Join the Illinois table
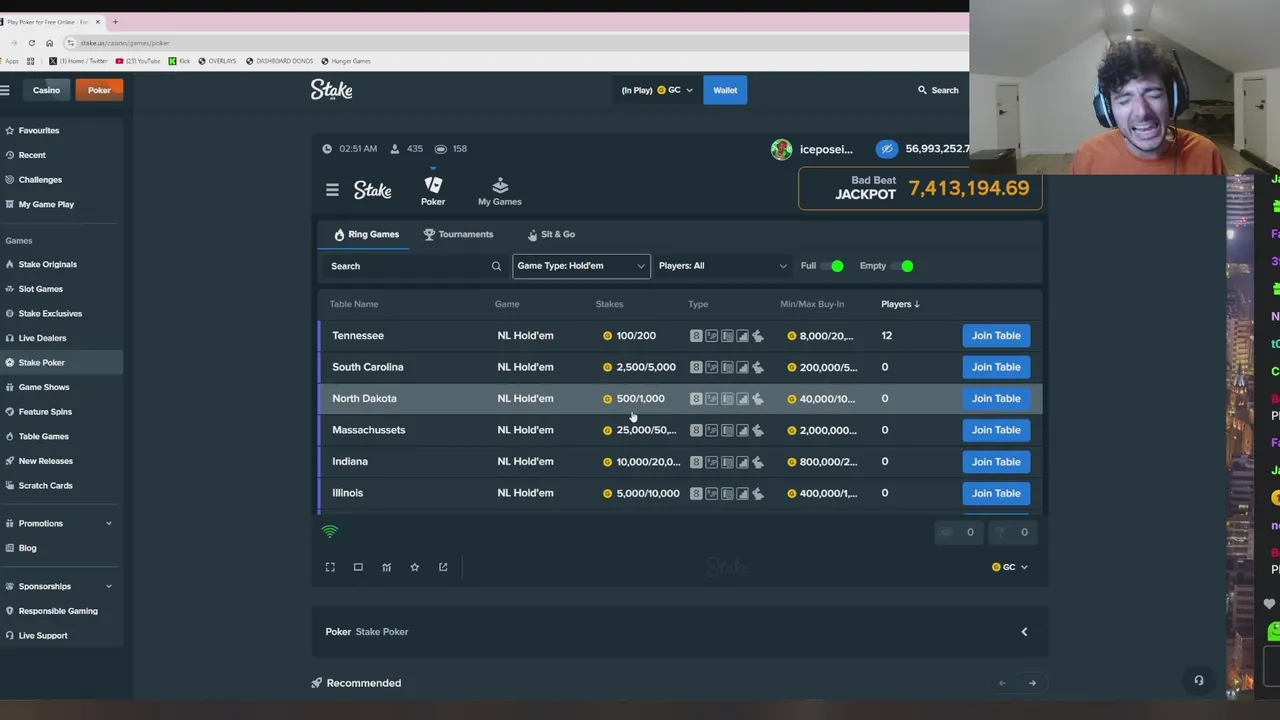This screenshot has width=1280, height=720. tap(996, 493)
